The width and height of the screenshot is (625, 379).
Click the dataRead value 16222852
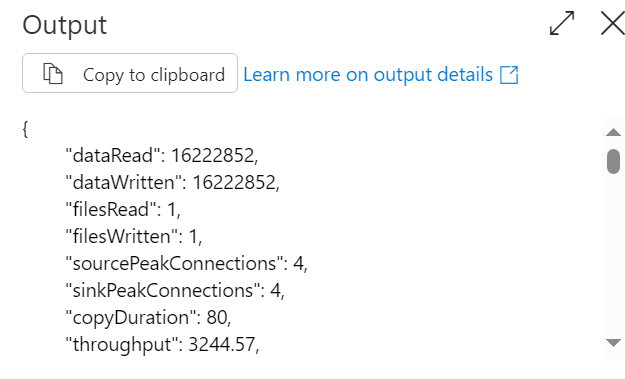tap(214, 155)
